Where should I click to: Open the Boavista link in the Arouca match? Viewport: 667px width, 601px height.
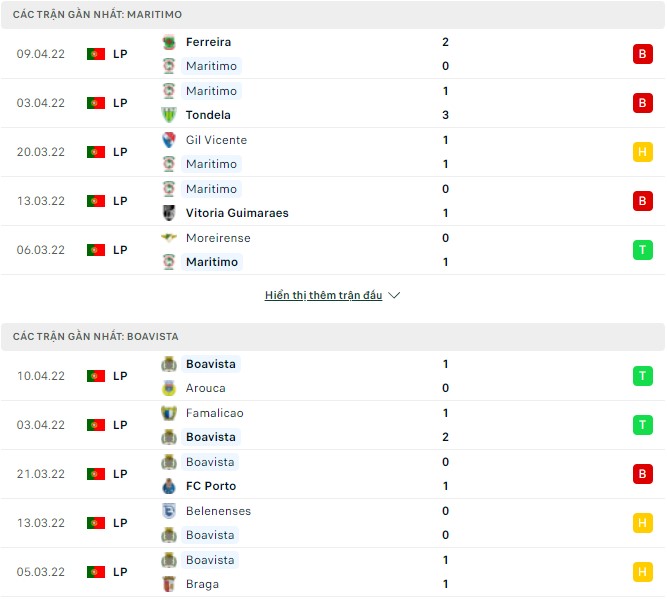click(210, 364)
